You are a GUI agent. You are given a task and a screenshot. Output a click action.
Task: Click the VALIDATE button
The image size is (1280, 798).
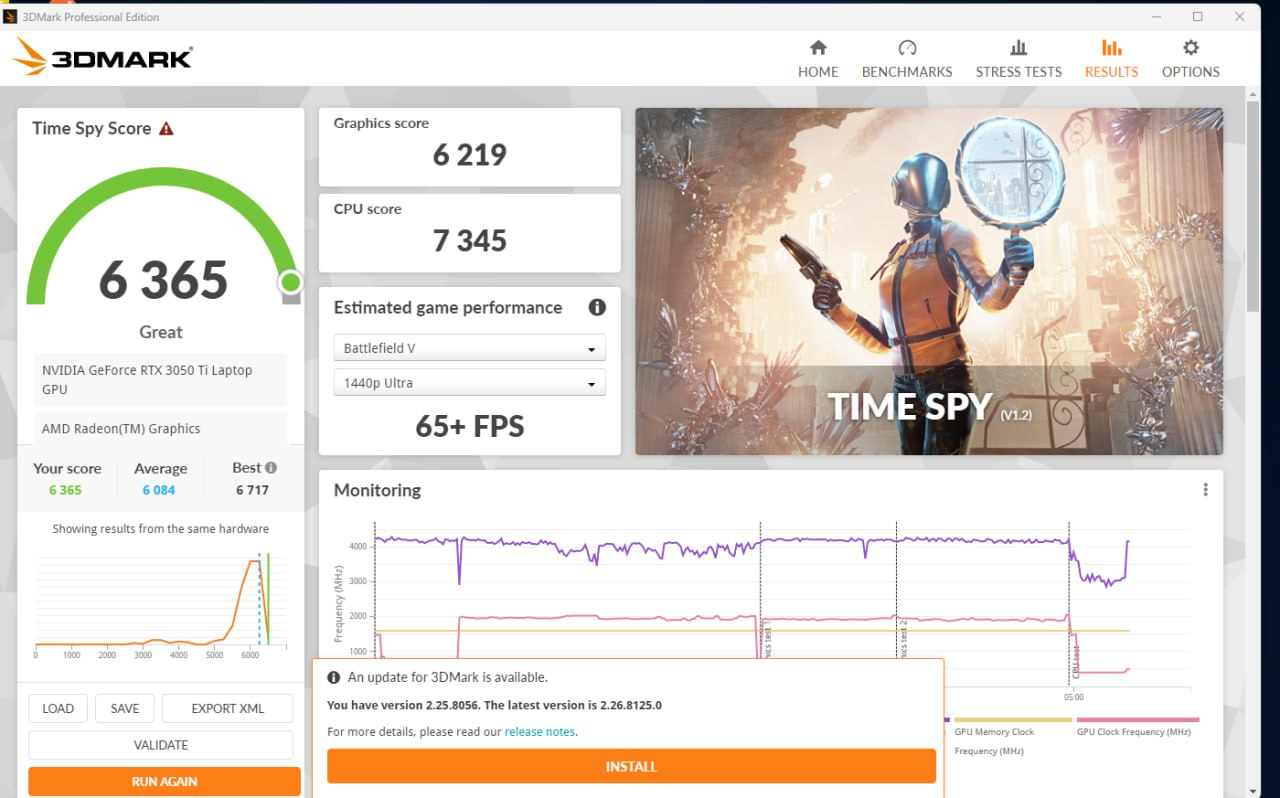161,745
